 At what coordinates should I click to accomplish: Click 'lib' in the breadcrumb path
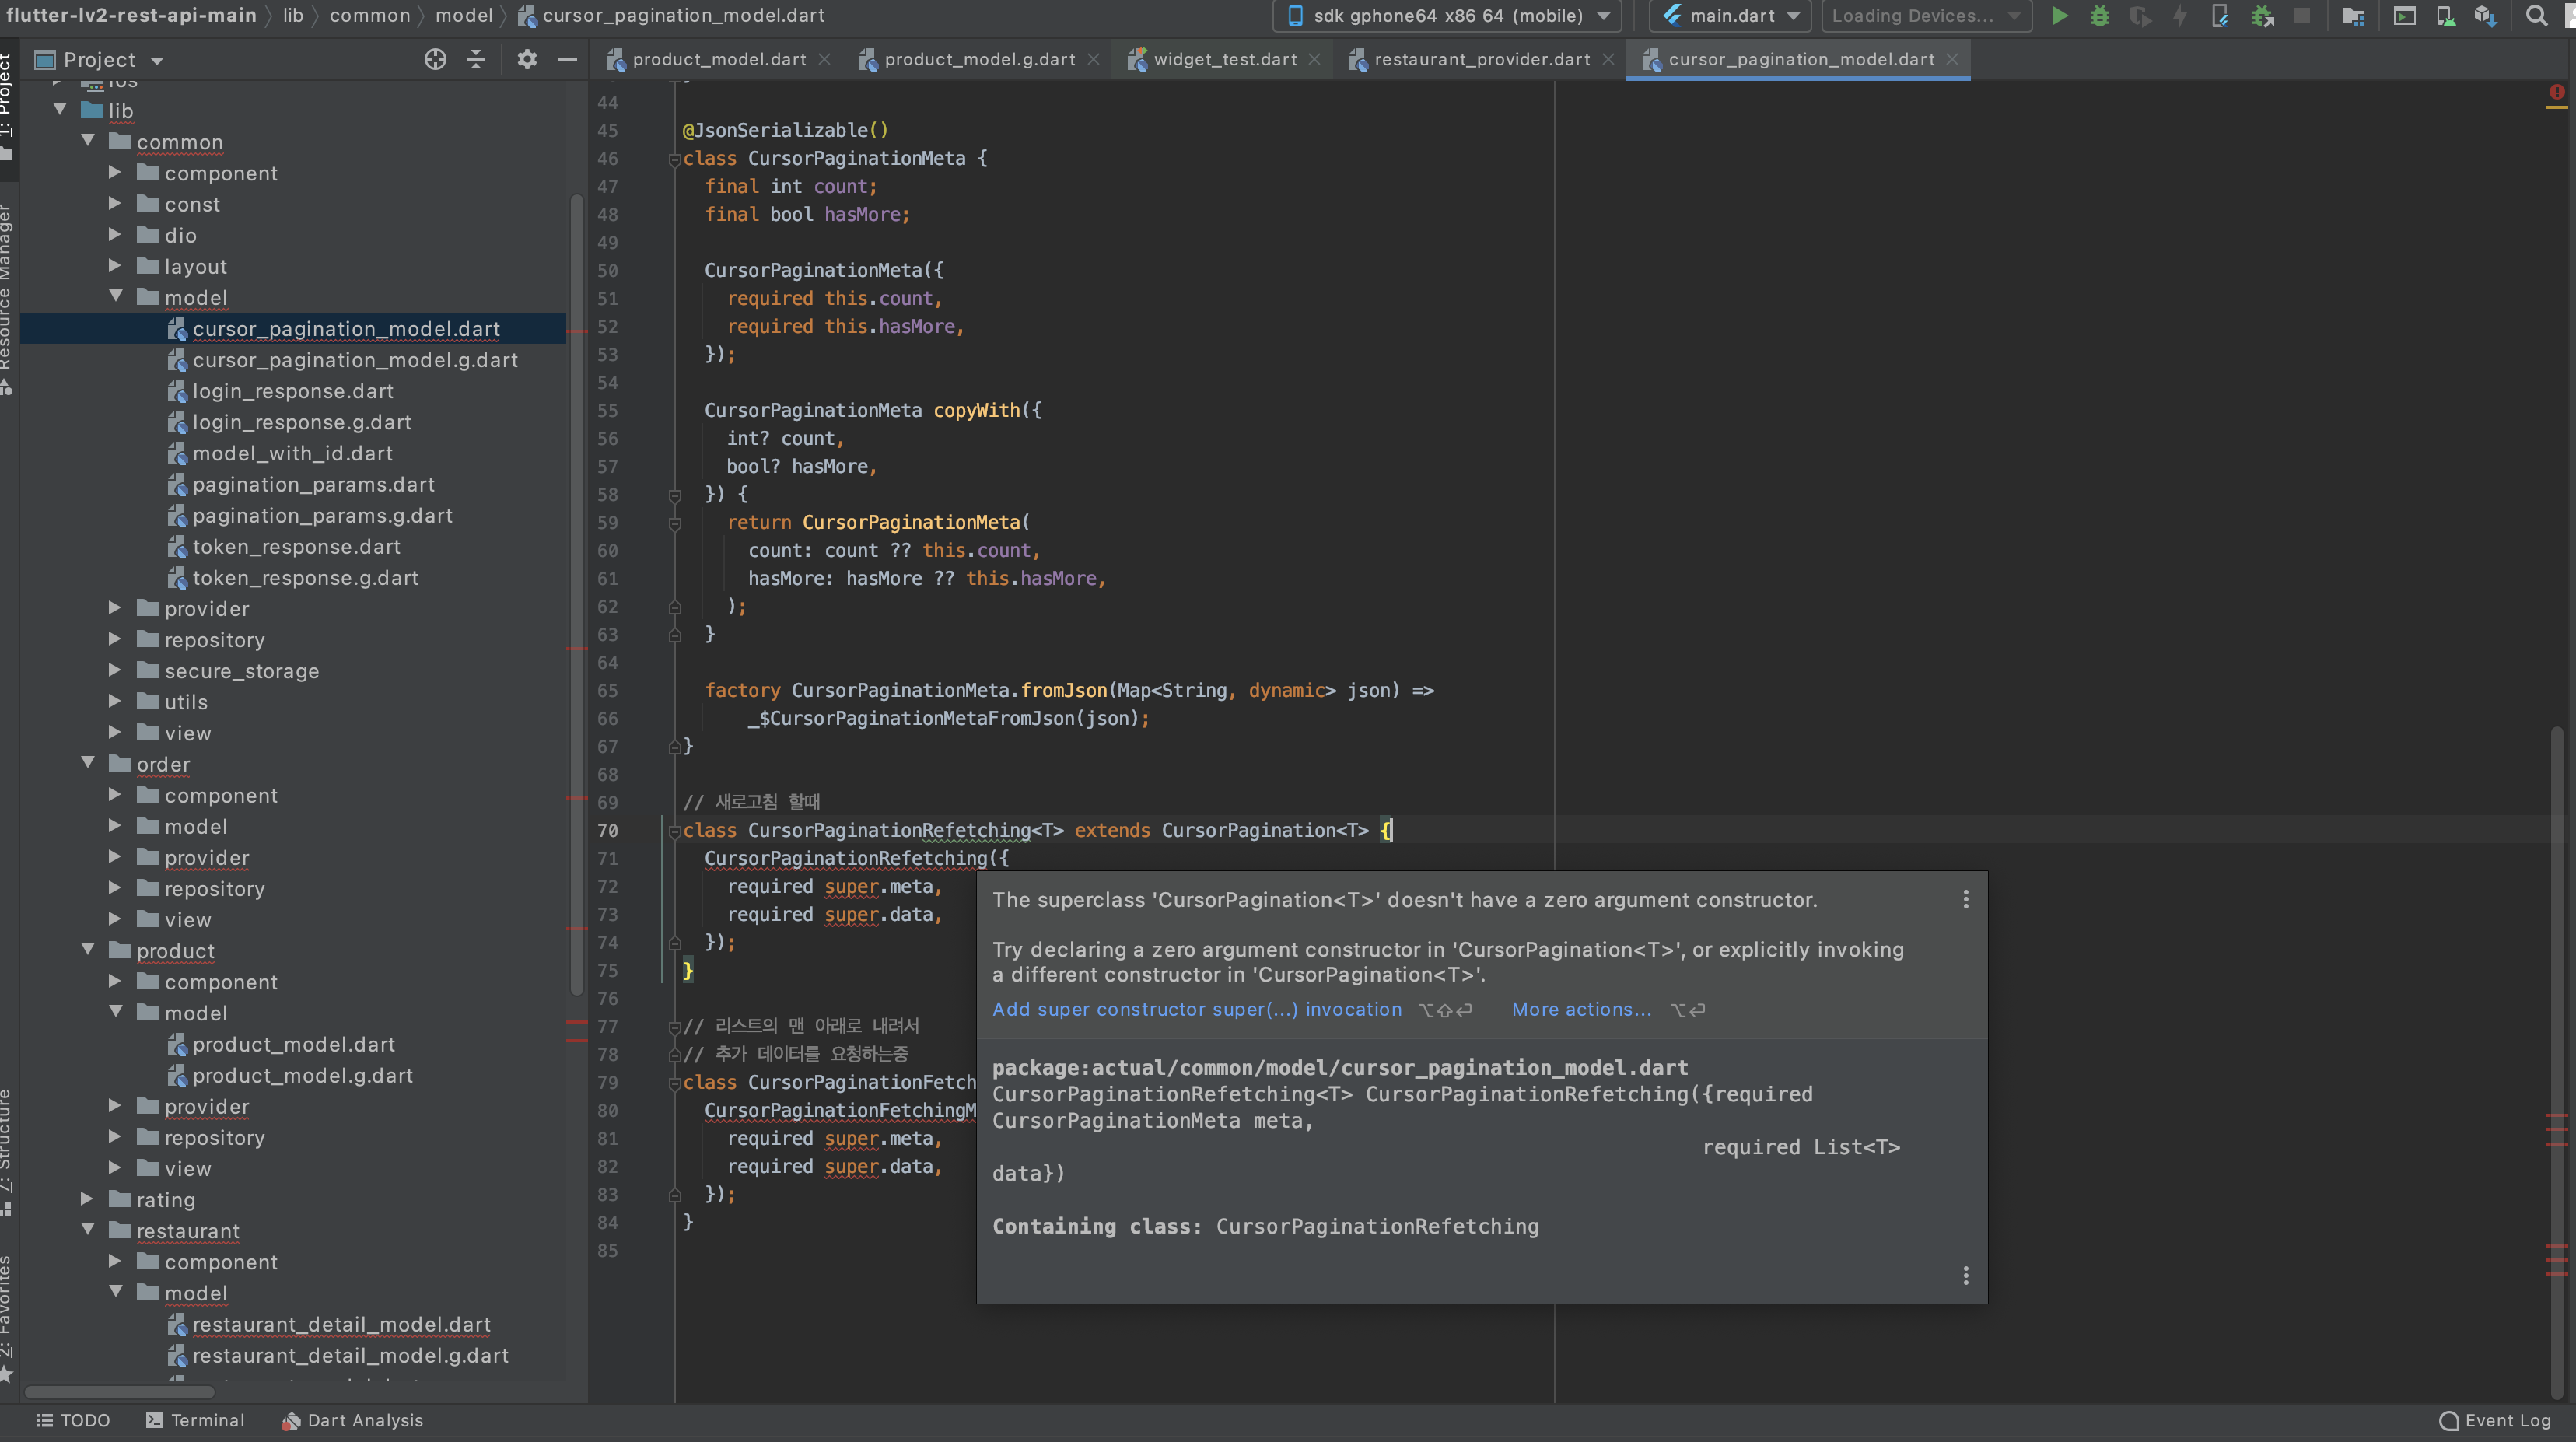[293, 15]
